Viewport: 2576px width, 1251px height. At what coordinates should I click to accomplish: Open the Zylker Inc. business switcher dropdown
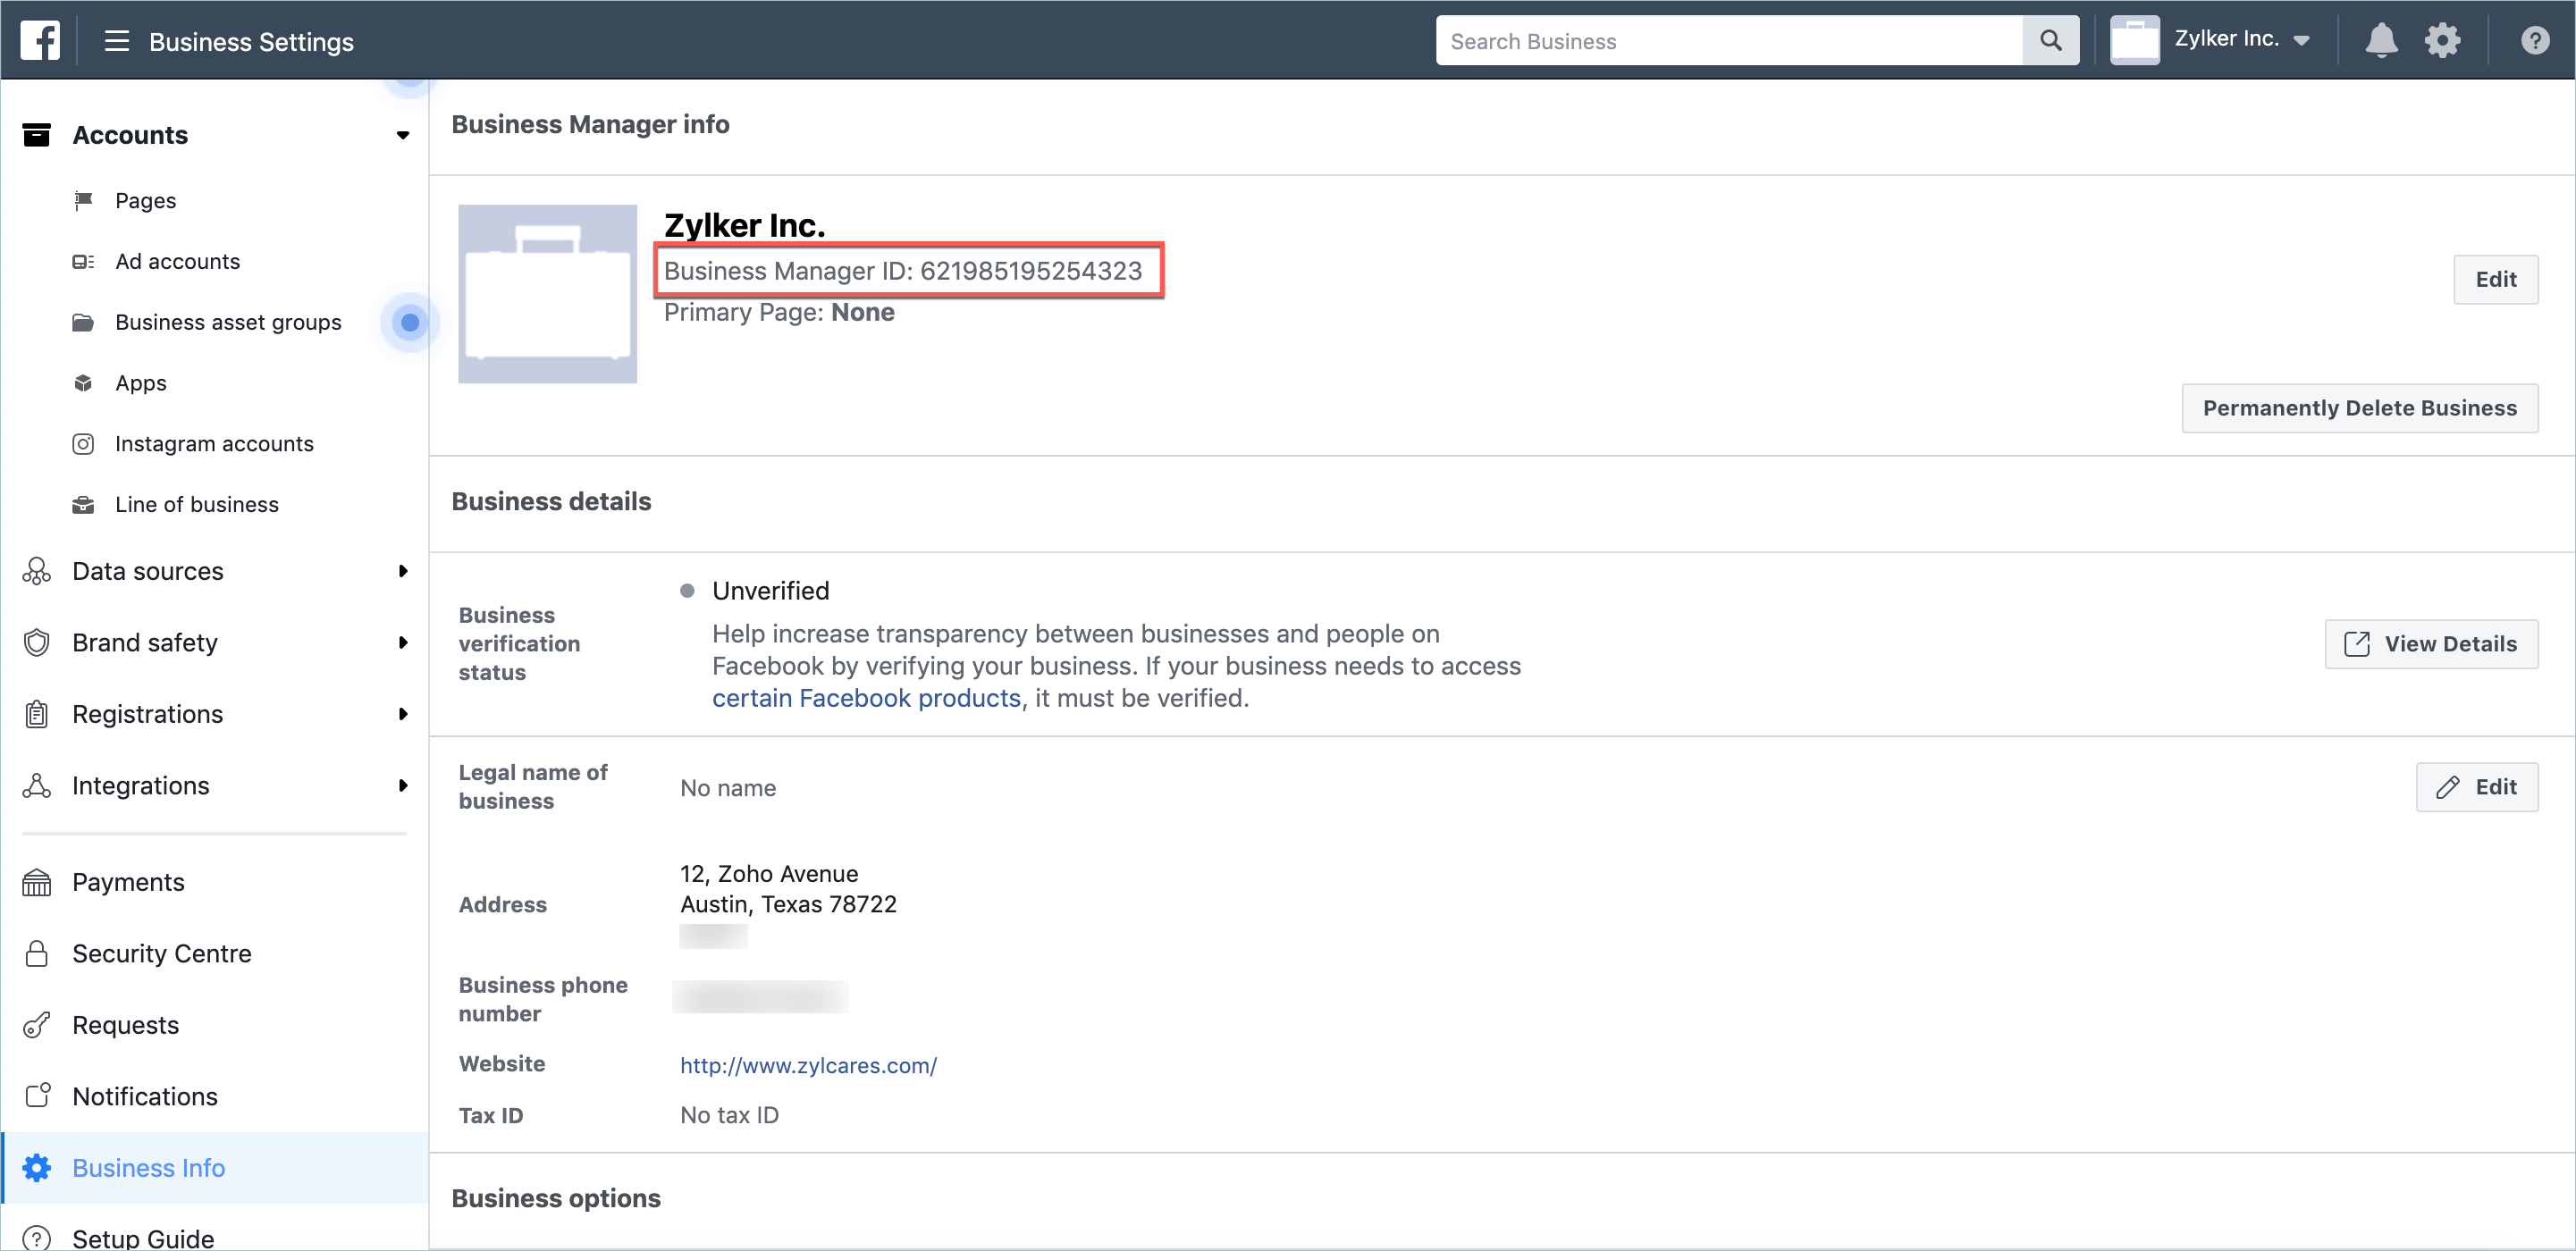click(2240, 40)
